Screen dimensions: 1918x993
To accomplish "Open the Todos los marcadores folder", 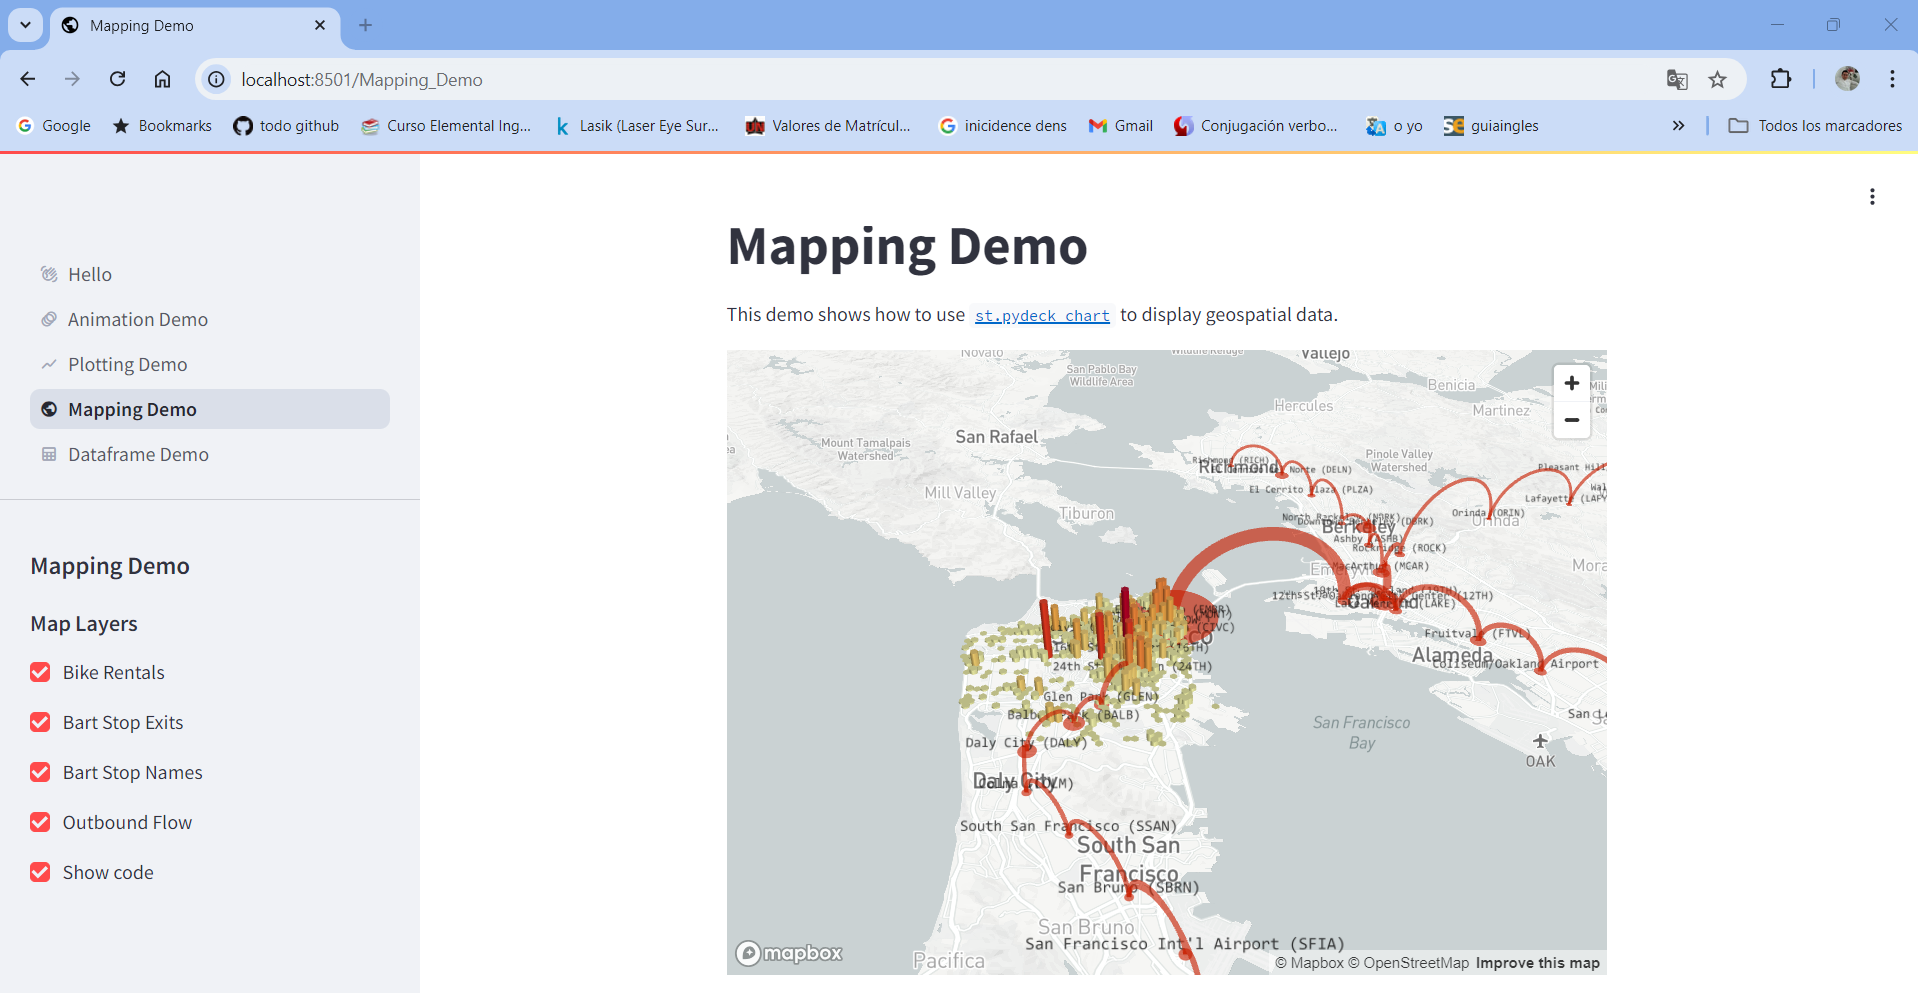I will (1815, 126).
